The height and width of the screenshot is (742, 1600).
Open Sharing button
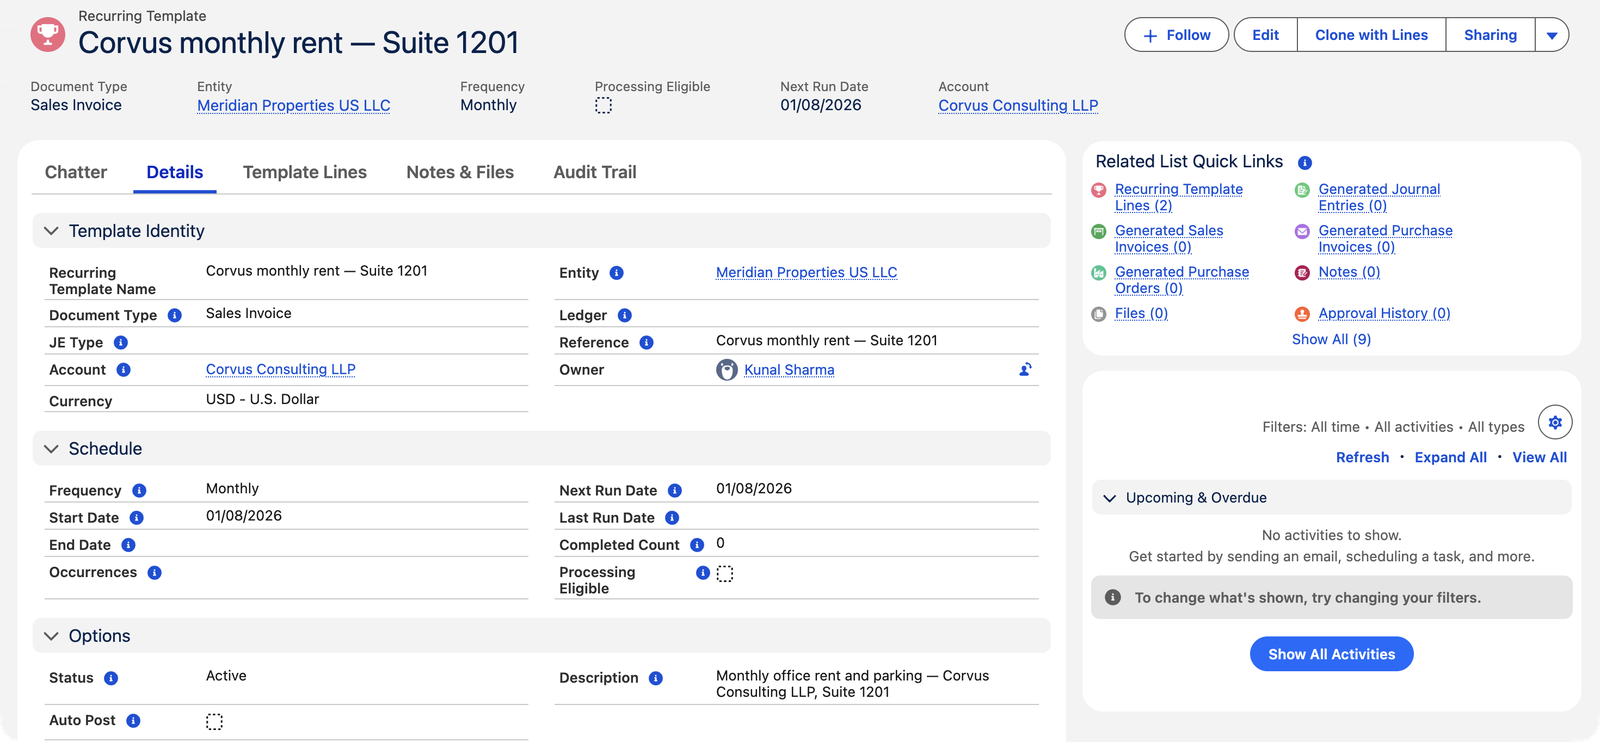pos(1490,35)
